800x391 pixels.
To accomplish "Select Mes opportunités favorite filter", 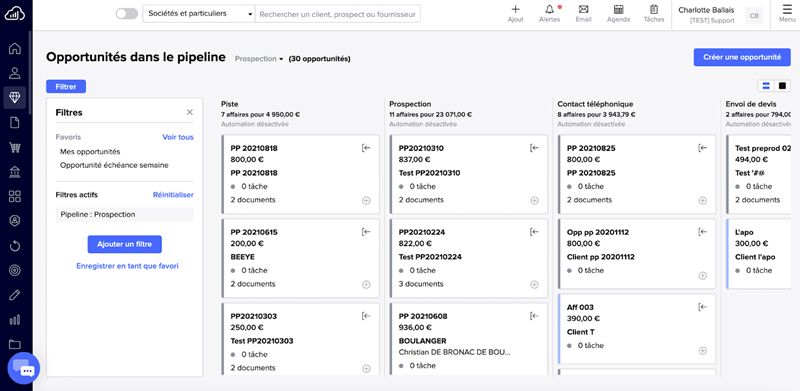I will tap(90, 152).
